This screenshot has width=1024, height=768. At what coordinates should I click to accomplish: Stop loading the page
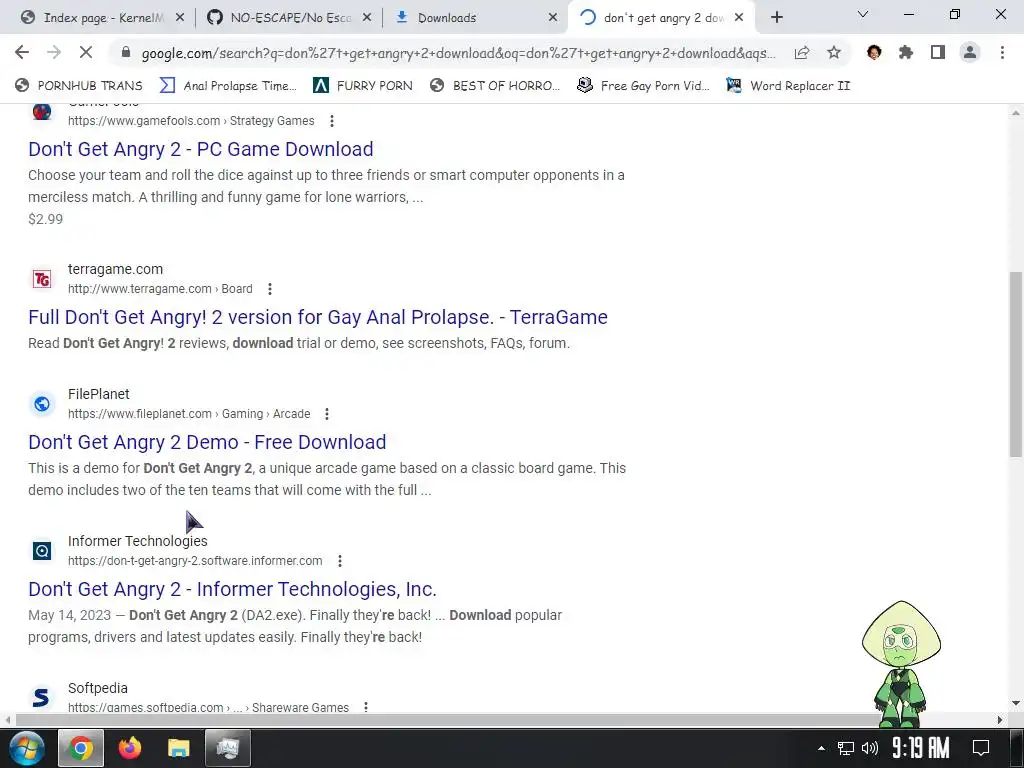tap(86, 52)
